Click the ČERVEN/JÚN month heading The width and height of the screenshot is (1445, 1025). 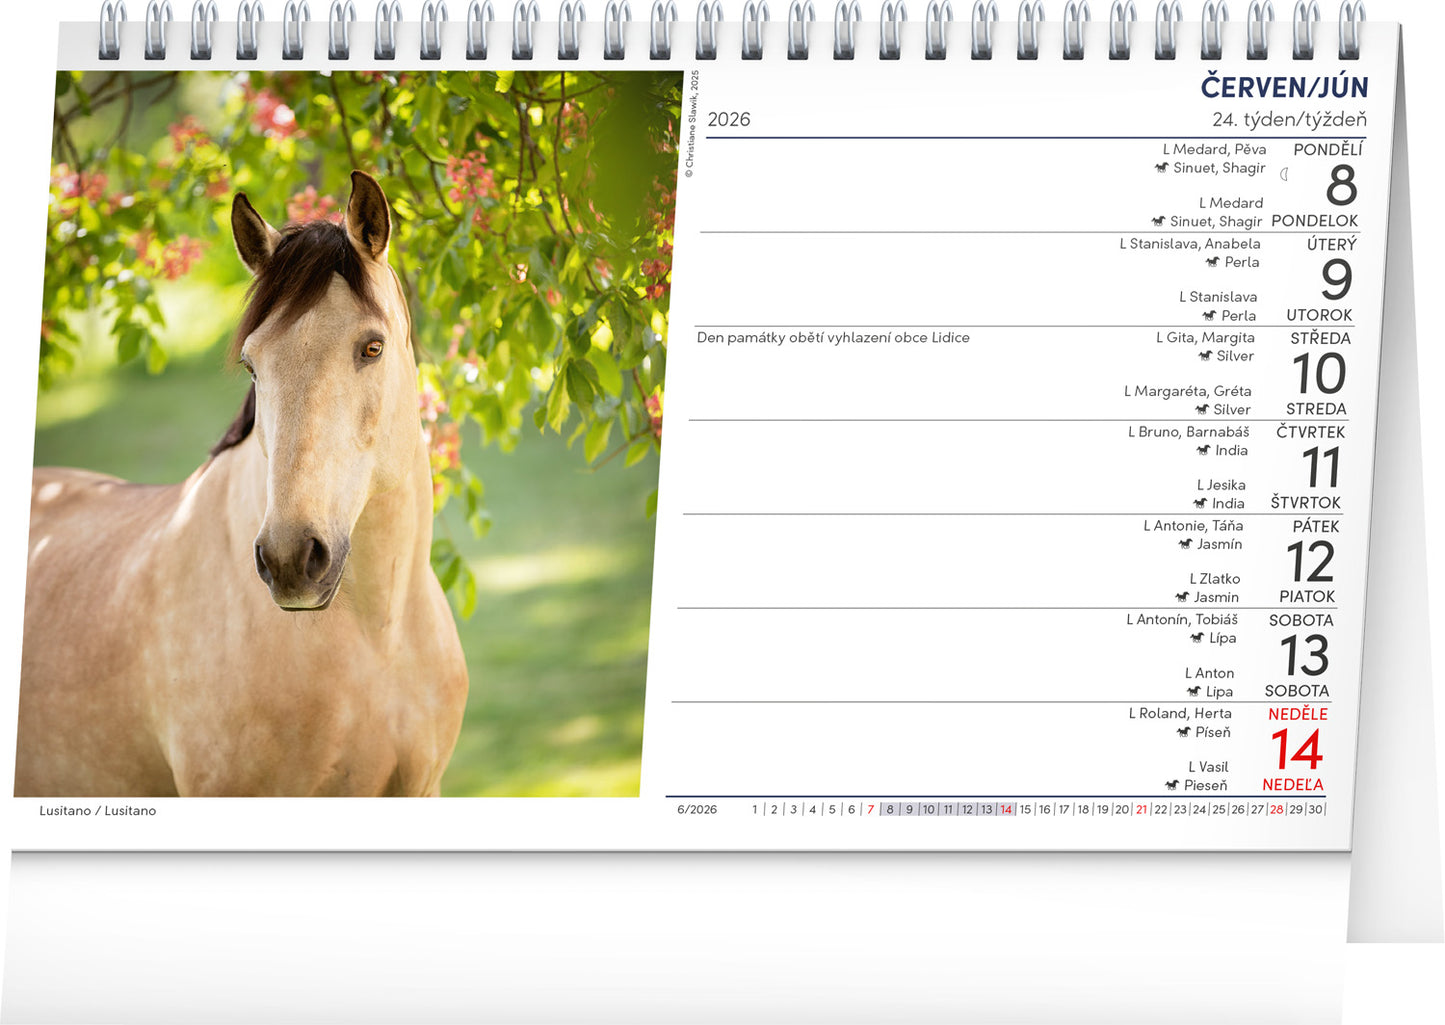pos(1284,87)
